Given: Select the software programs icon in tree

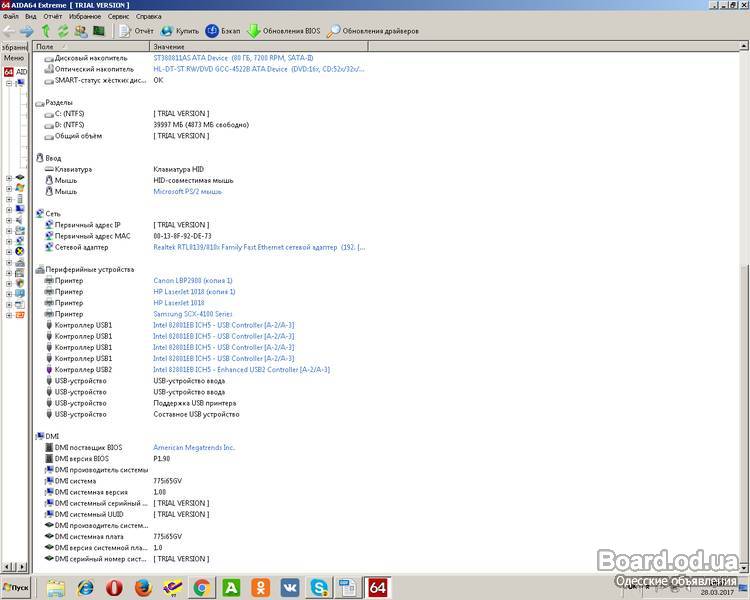Looking at the screenshot, I should 20,273.
